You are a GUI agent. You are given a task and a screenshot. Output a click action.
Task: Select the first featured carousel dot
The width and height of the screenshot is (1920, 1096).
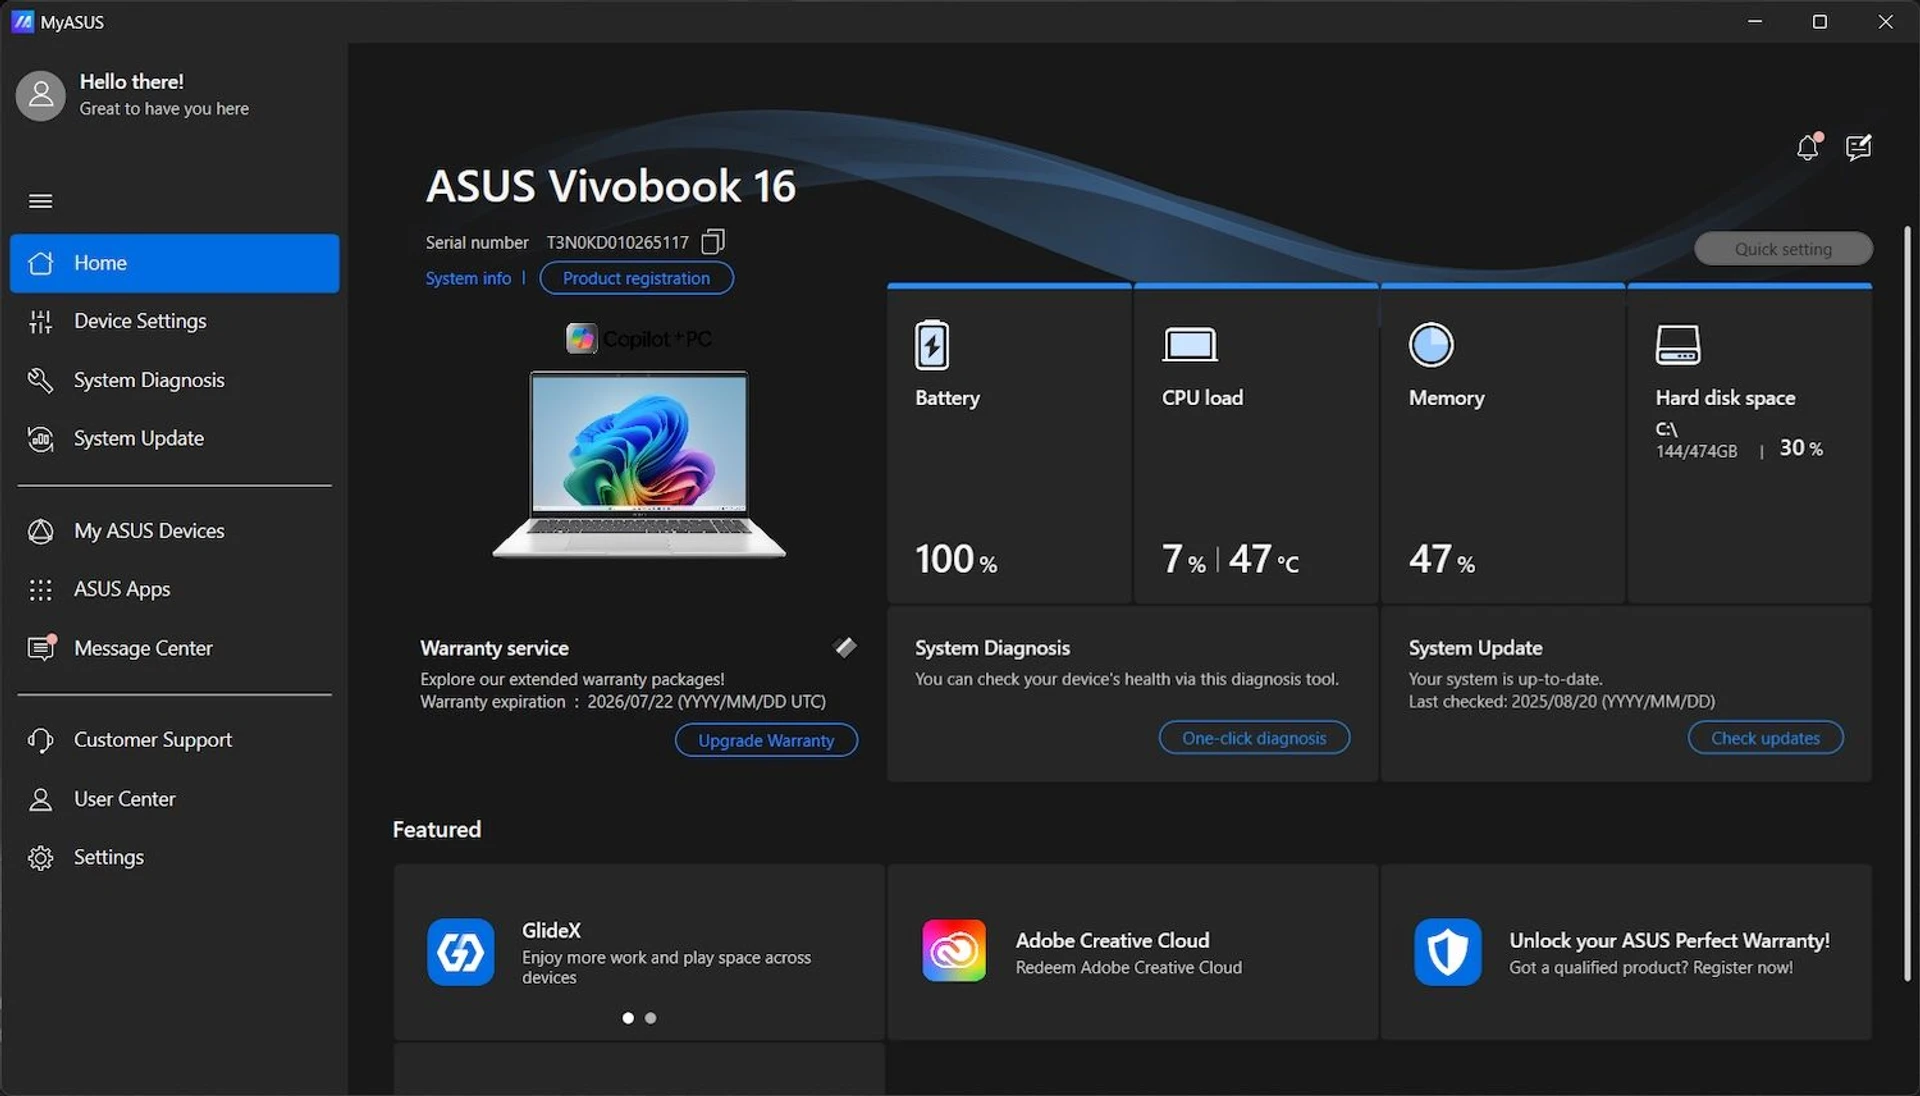click(x=628, y=1018)
